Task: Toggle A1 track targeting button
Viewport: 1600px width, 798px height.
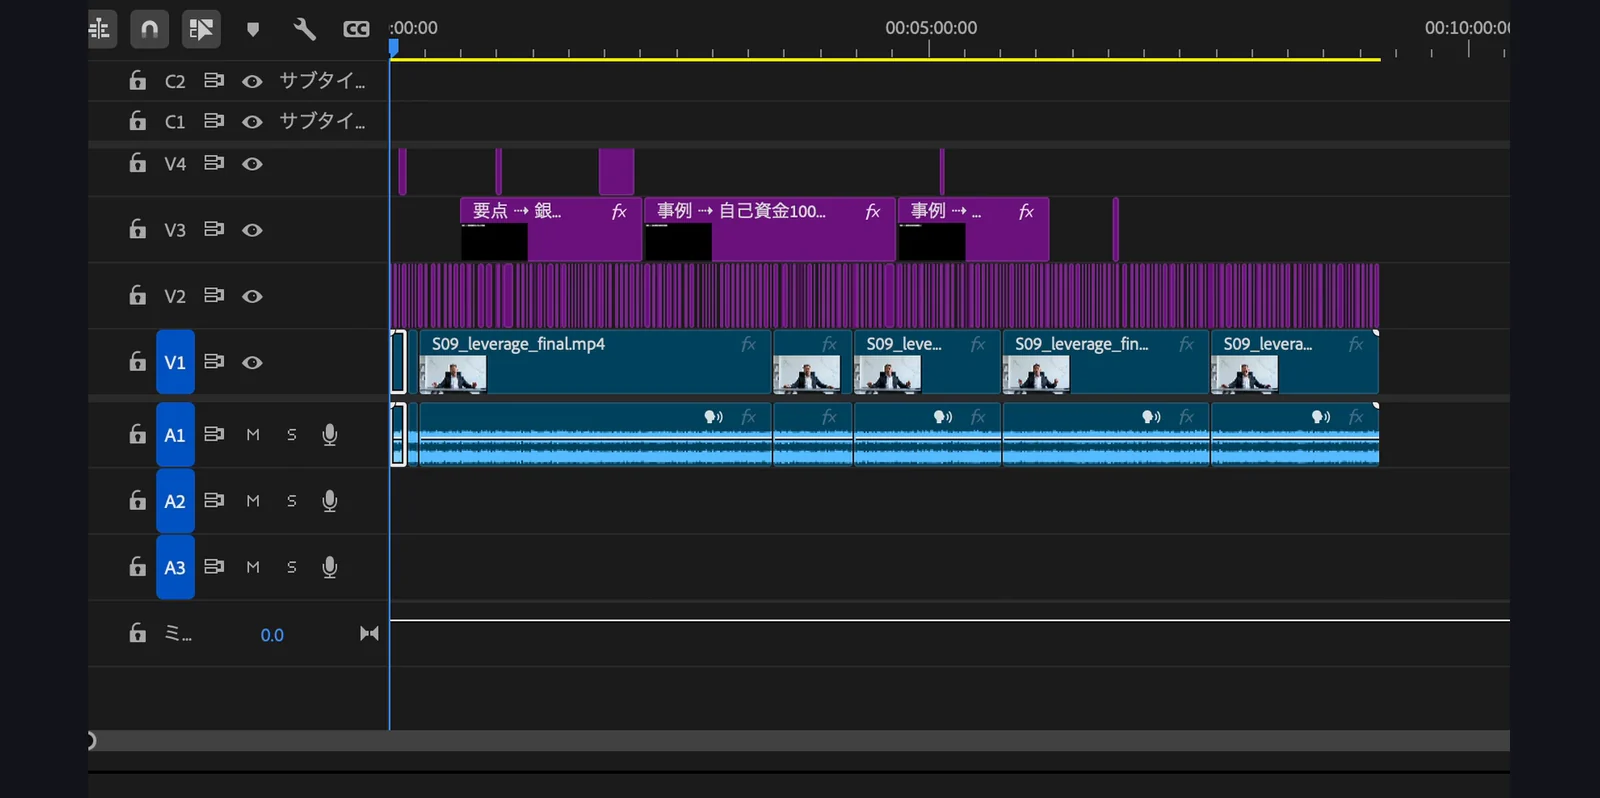Action: point(175,435)
